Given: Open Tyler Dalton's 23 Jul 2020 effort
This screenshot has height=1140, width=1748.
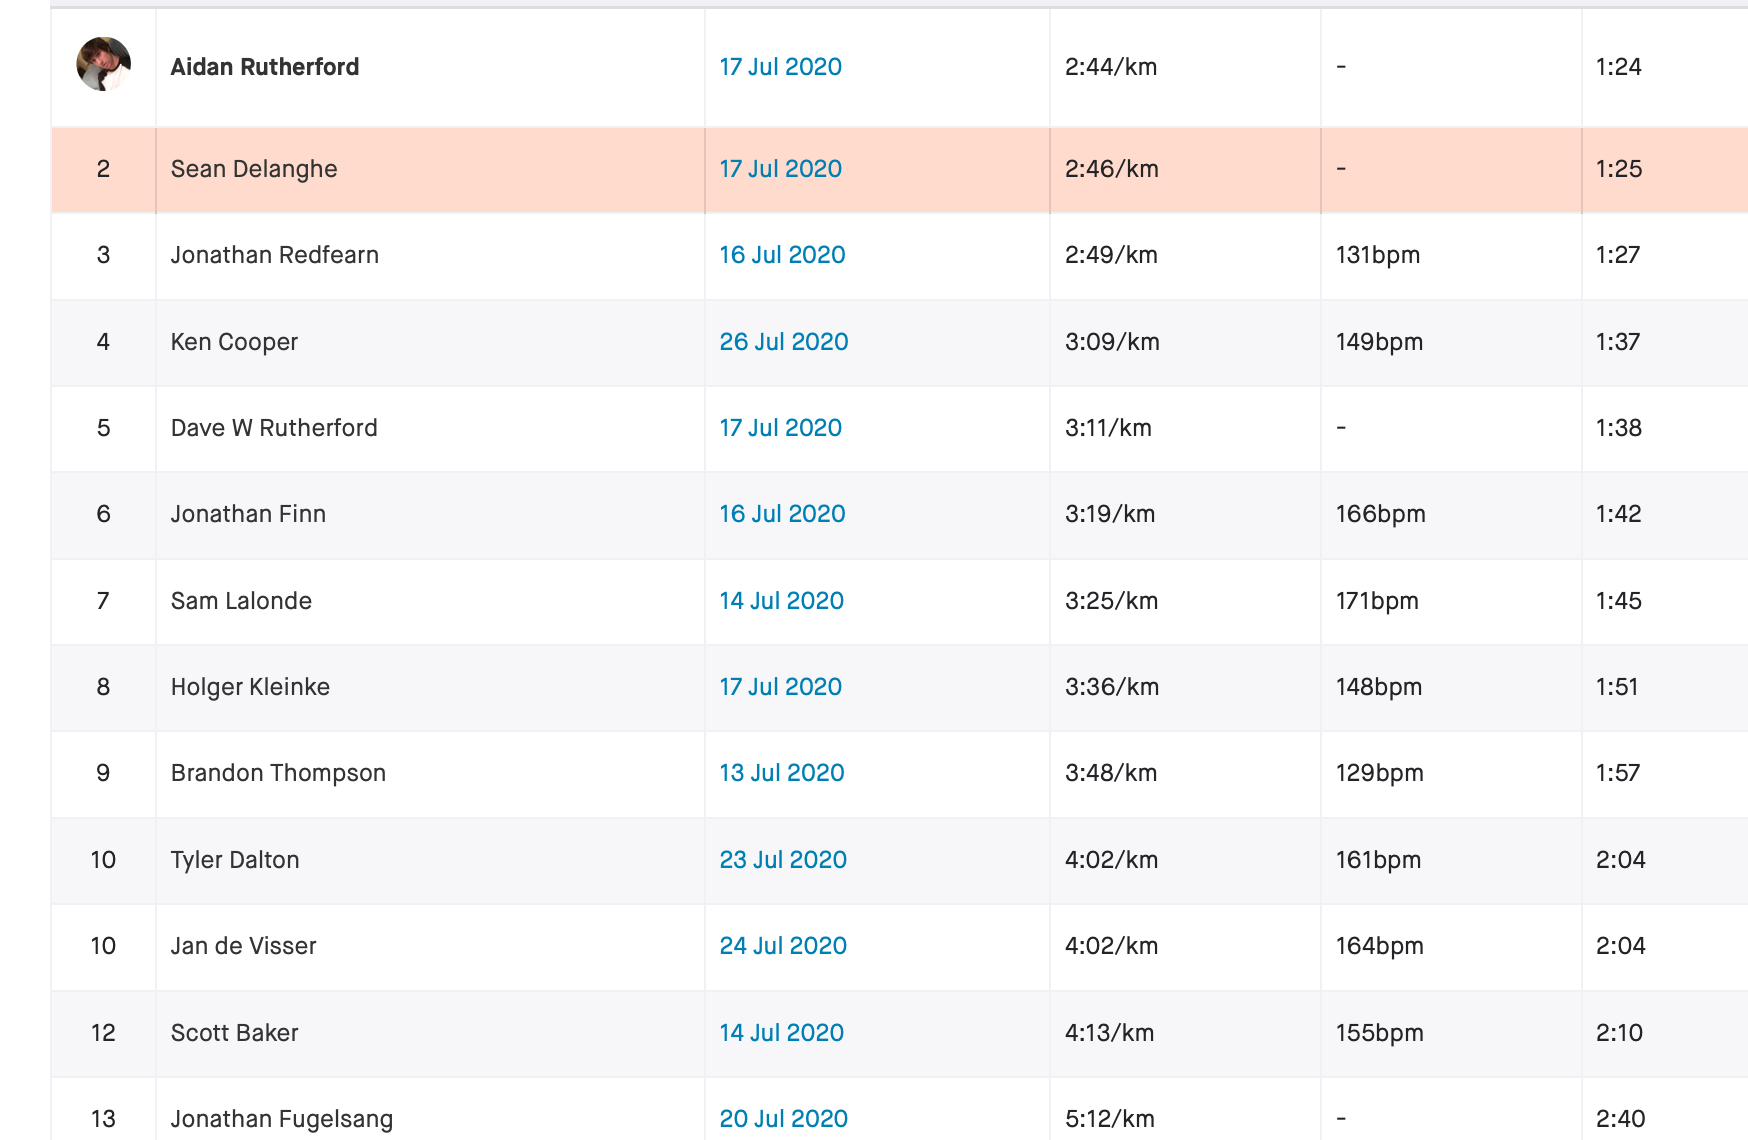Looking at the screenshot, I should point(783,860).
